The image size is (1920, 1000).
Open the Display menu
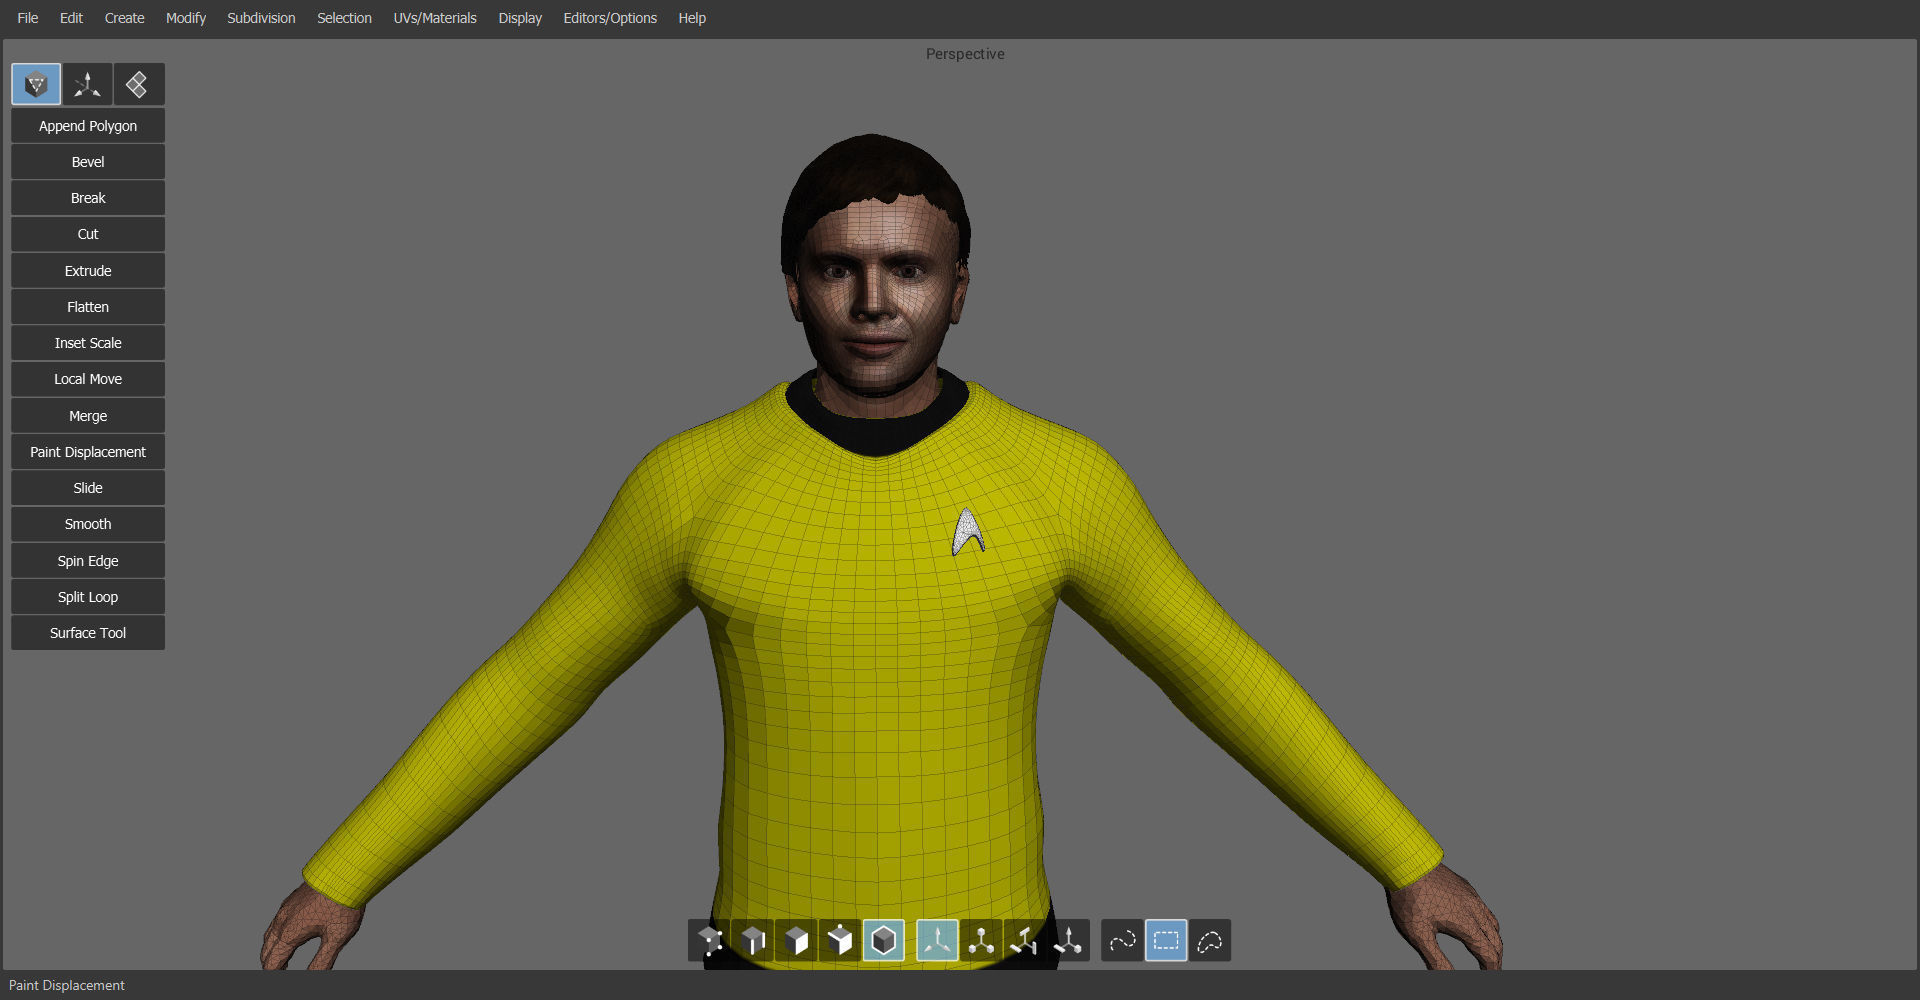tap(520, 18)
